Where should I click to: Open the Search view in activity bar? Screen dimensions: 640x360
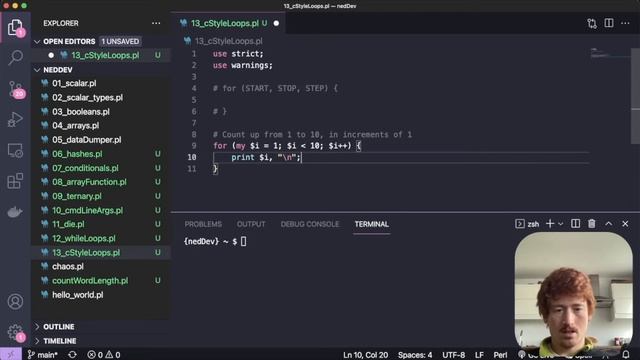coord(15,58)
